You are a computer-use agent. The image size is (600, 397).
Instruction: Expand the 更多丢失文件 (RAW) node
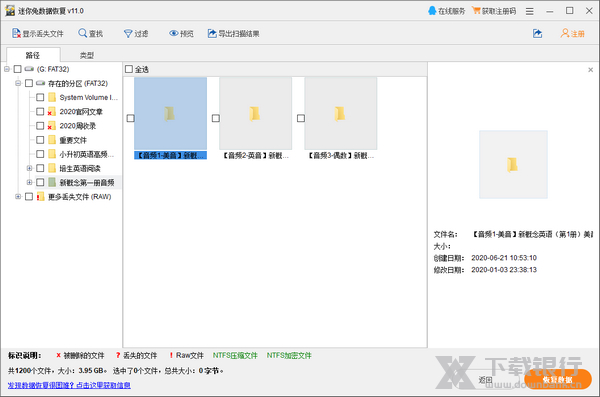[18, 196]
